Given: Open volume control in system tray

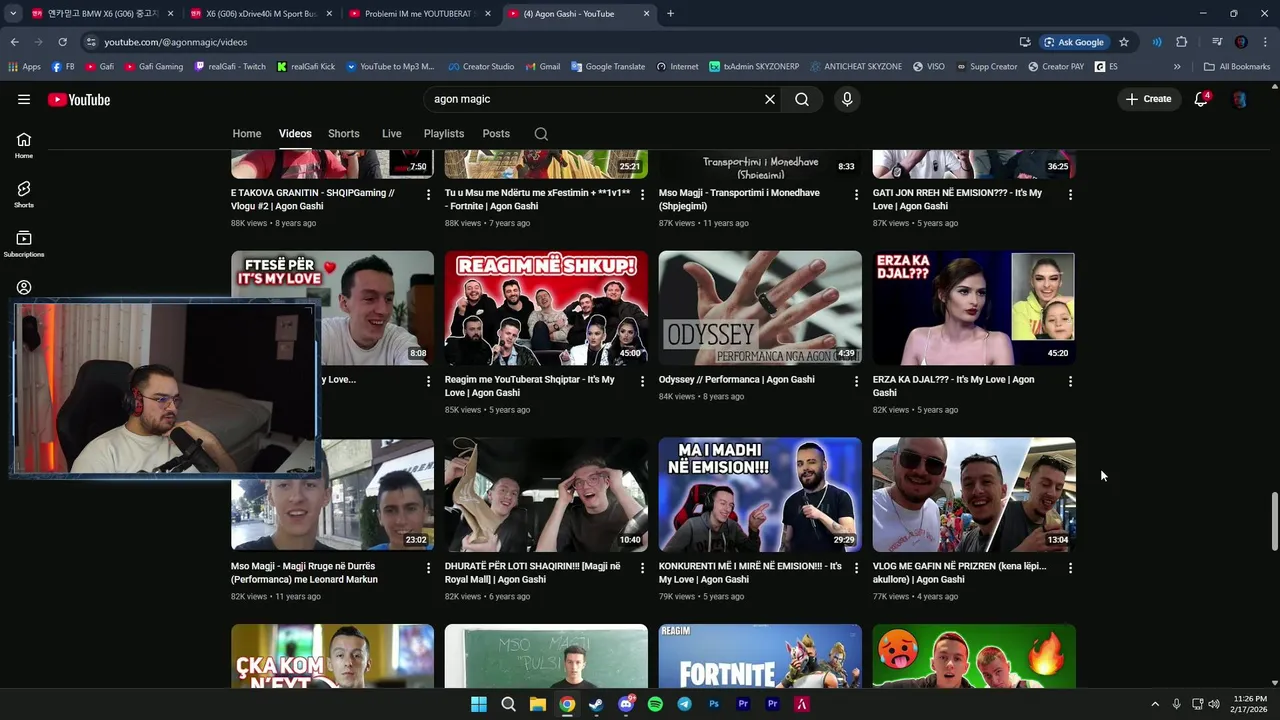Looking at the screenshot, I should [1214, 704].
